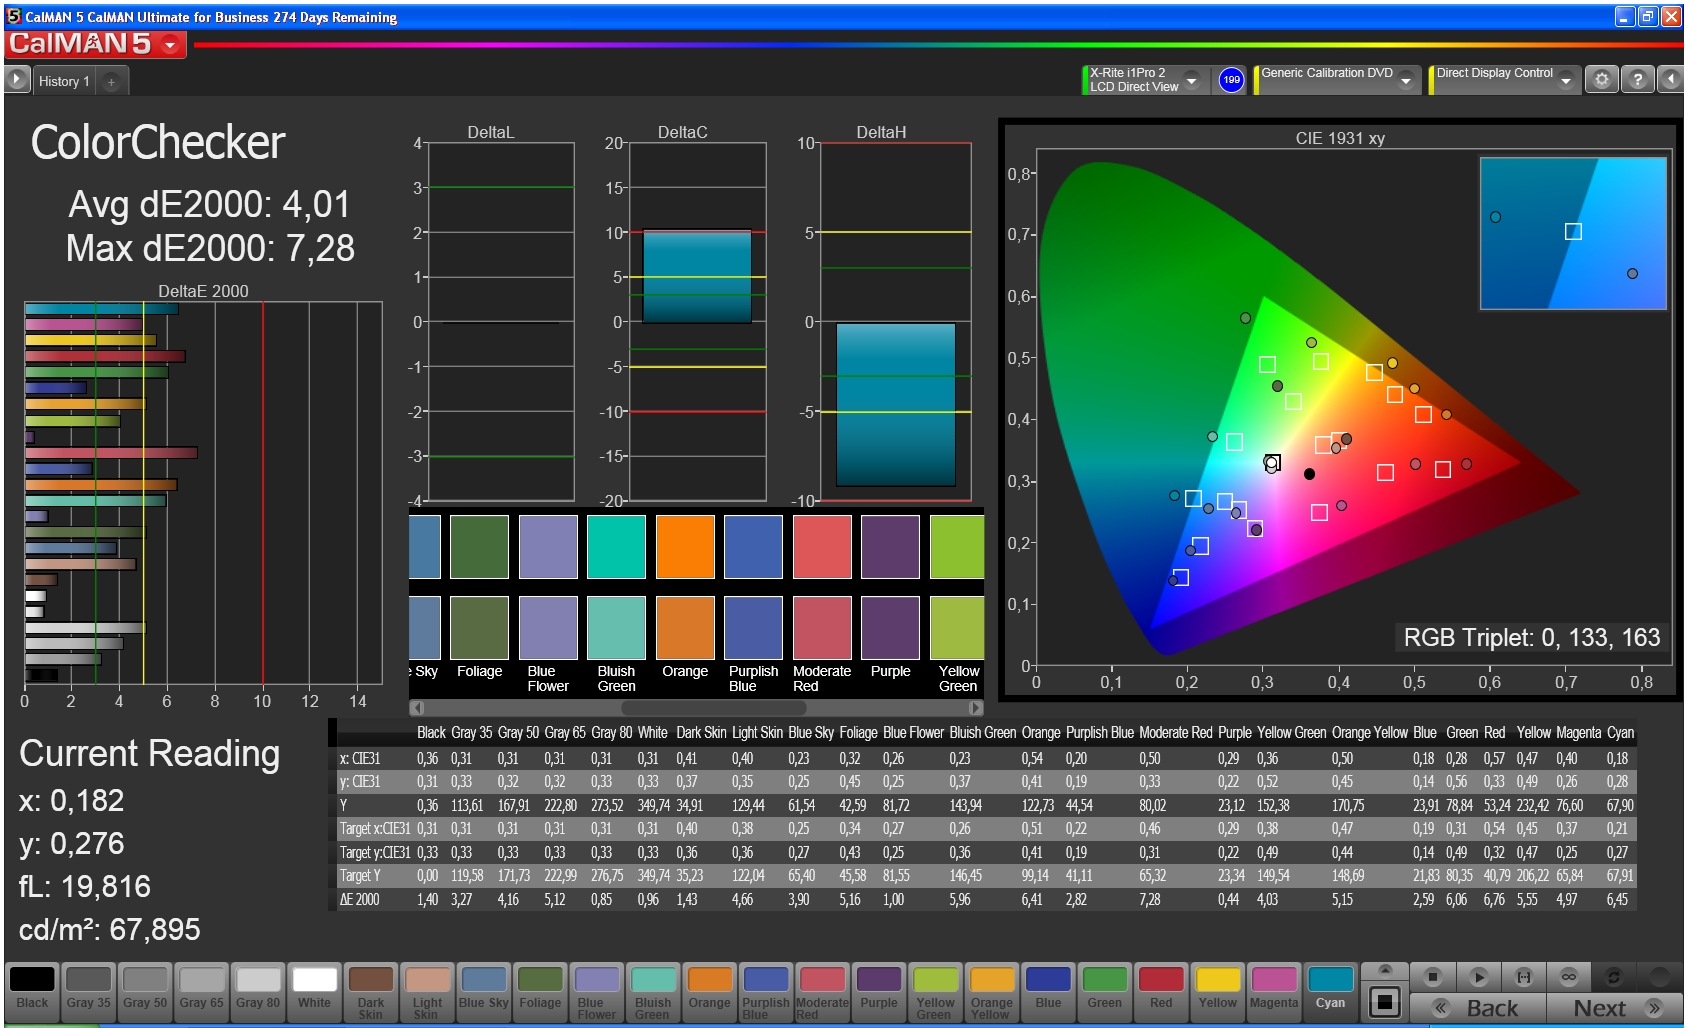
Task: Select the active Cyan swatch button
Action: click(1331, 991)
